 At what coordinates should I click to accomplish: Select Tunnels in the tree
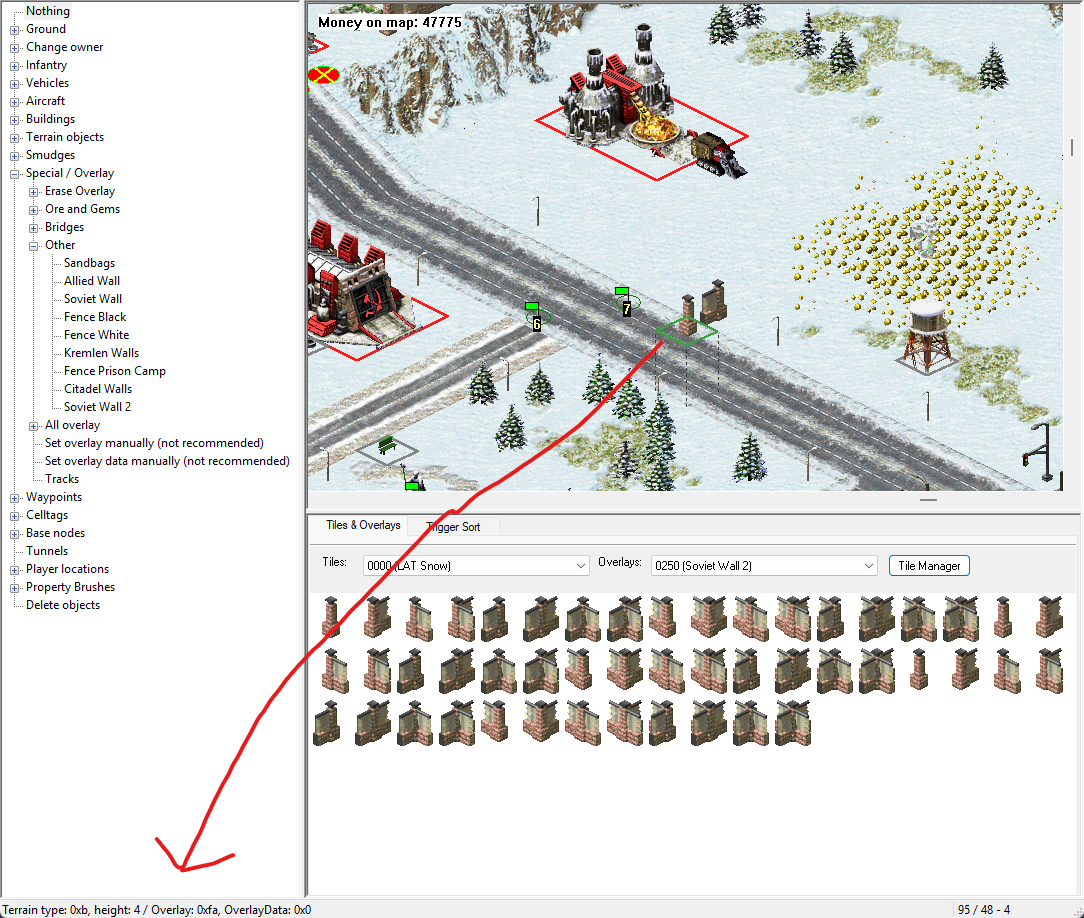pyautogui.click(x=47, y=551)
